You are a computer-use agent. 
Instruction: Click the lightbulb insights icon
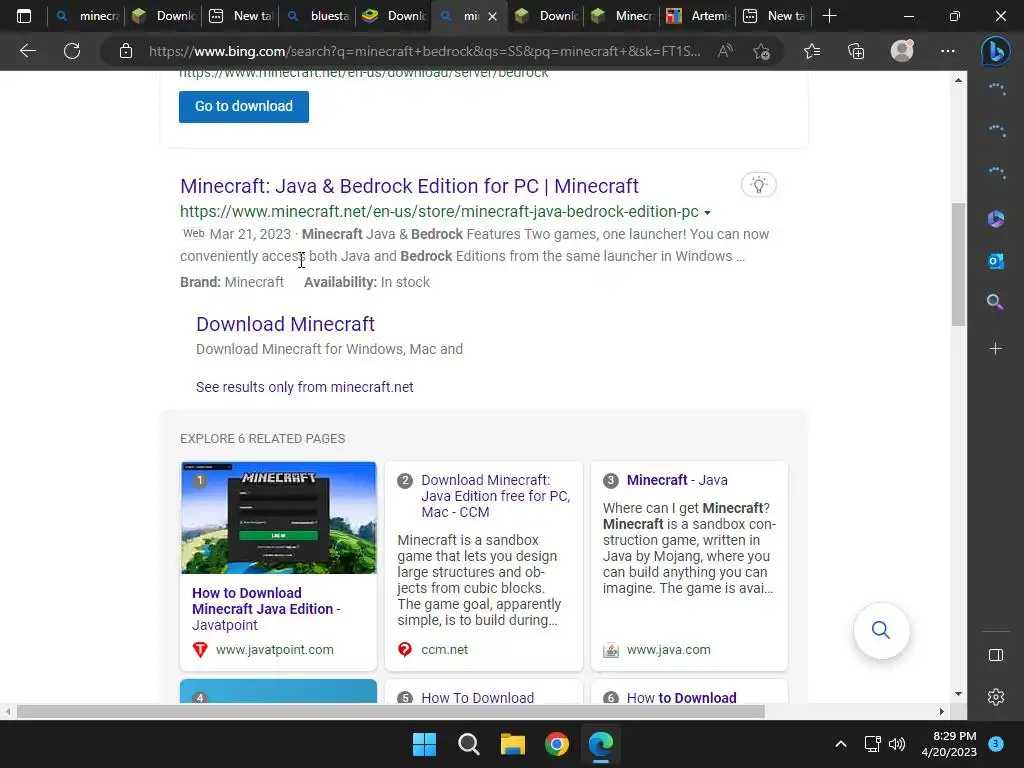[758, 185]
